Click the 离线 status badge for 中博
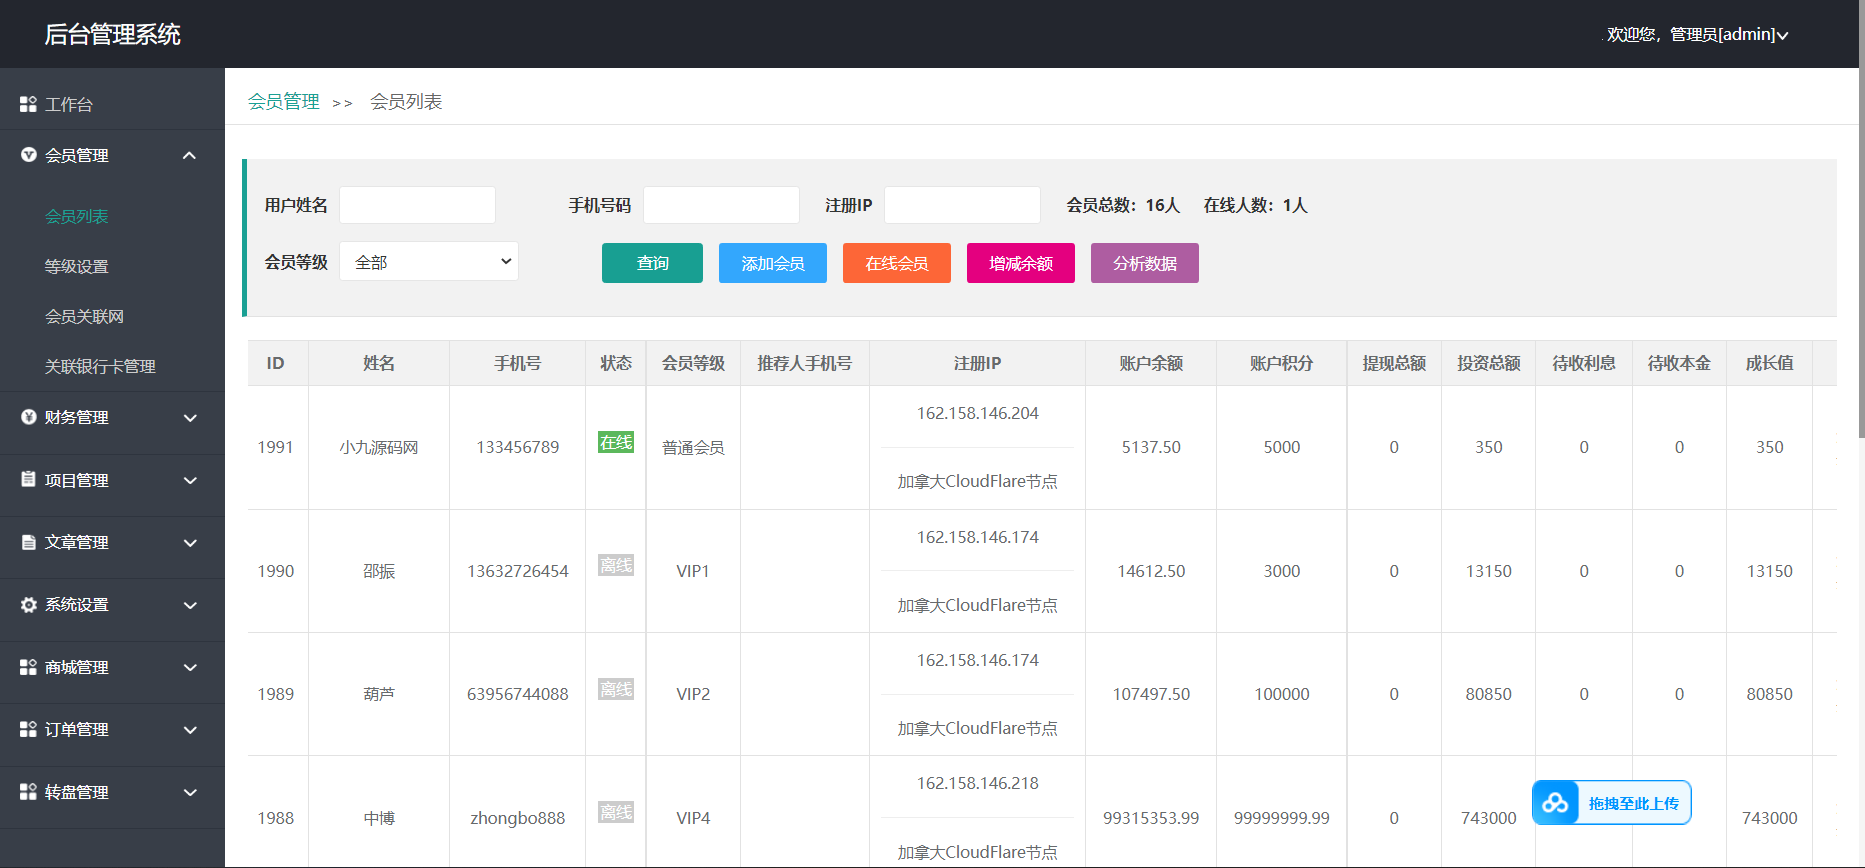Image resolution: width=1865 pixels, height=868 pixels. point(616,812)
